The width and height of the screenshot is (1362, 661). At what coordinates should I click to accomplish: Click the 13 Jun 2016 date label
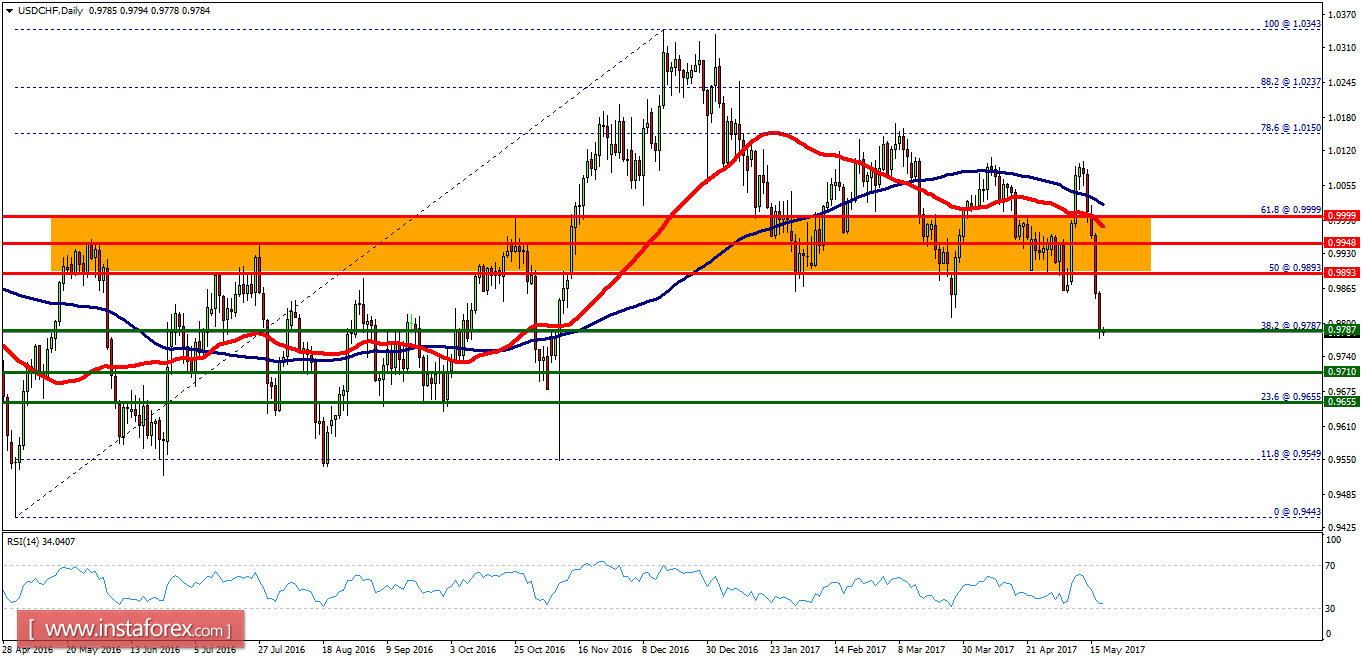pos(155,649)
